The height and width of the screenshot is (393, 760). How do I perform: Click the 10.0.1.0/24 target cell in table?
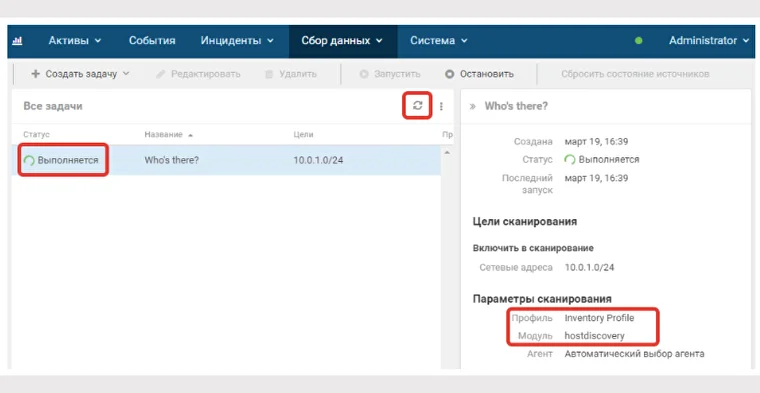click(318, 160)
